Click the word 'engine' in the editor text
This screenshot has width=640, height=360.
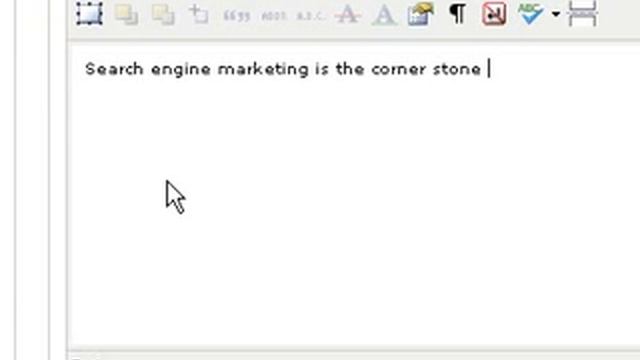[181, 70]
